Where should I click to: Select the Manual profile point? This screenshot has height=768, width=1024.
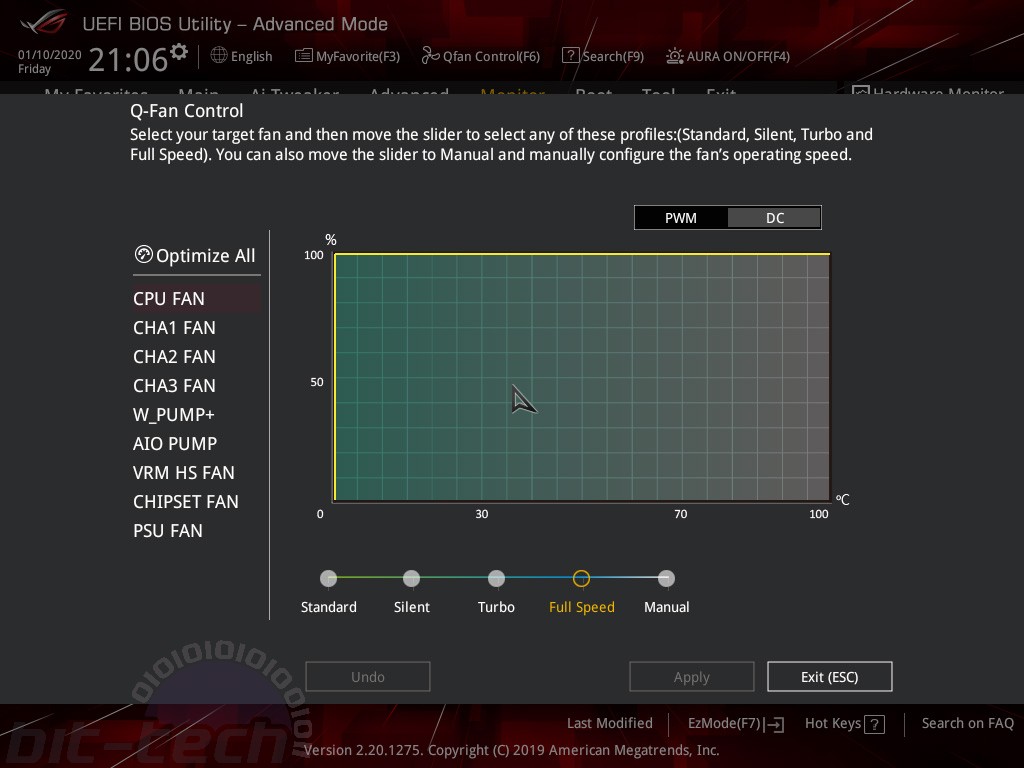pos(666,578)
